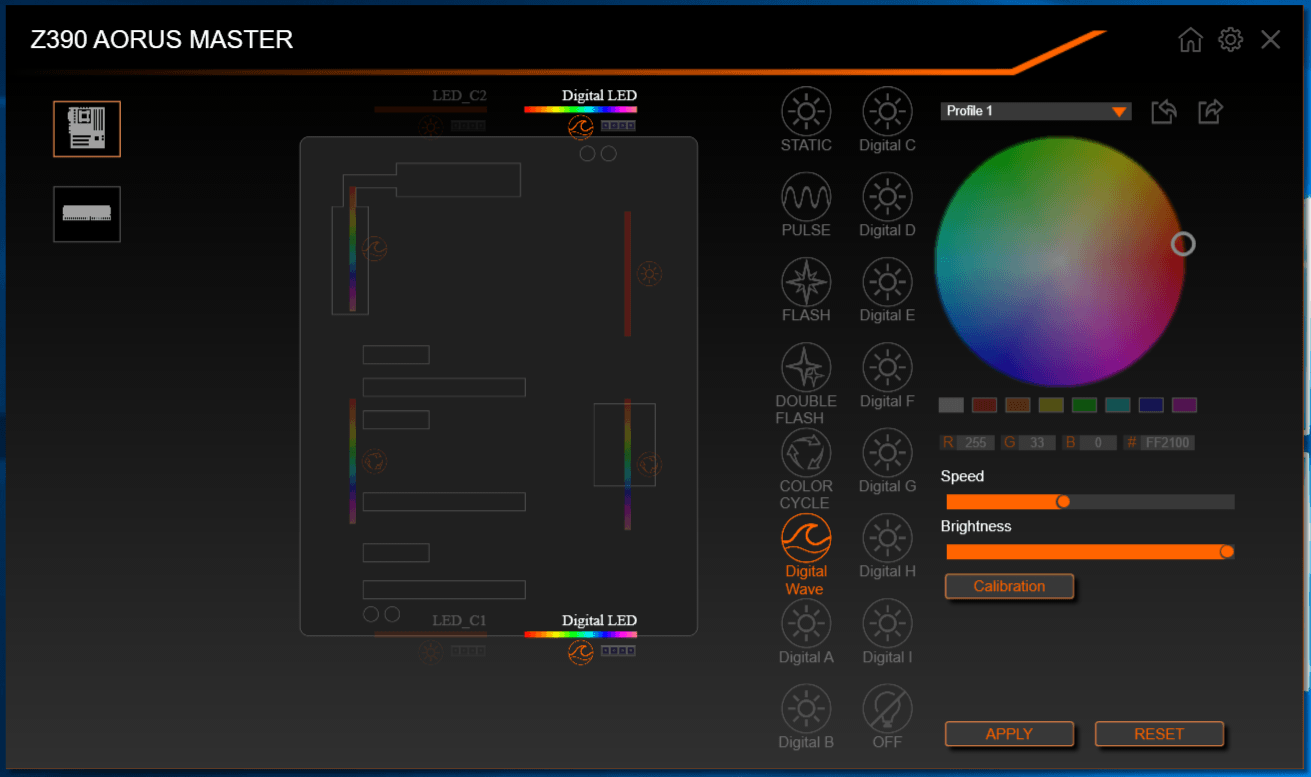
Task: Select the lower-left board LED zone icon
Action: 375,462
